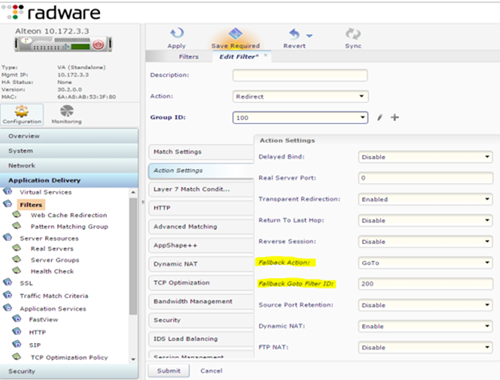Click the SIP tree icon
Screen dimensions: 500x380
coord(17,344)
